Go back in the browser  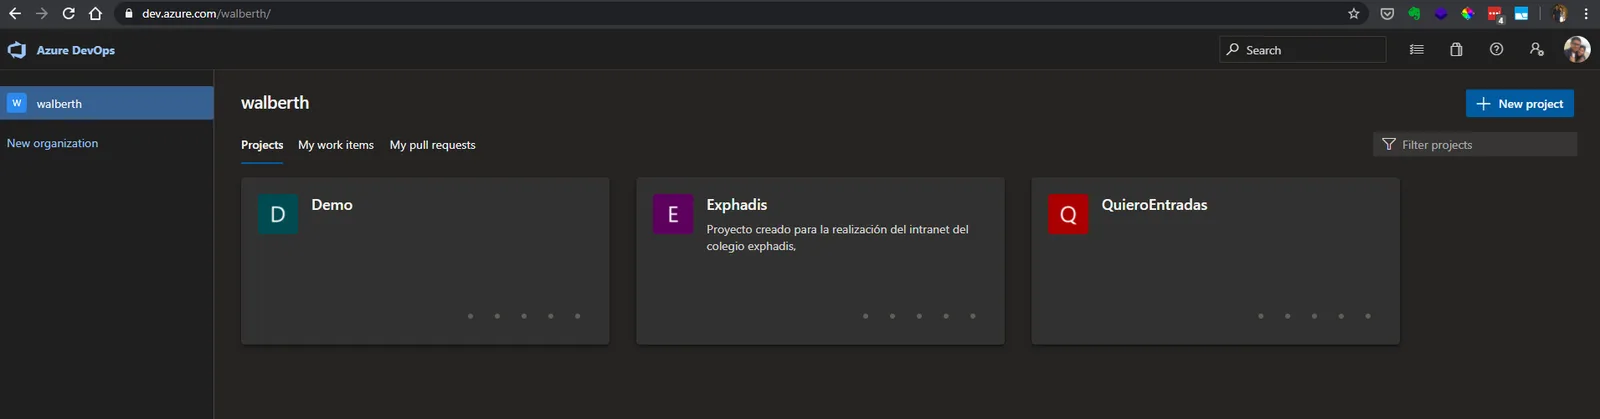pos(15,14)
